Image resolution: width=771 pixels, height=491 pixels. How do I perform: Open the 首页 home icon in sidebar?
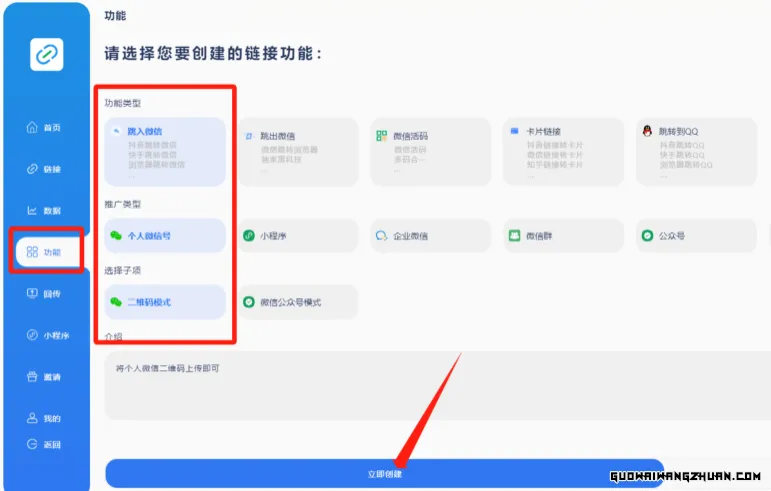[x=32, y=127]
